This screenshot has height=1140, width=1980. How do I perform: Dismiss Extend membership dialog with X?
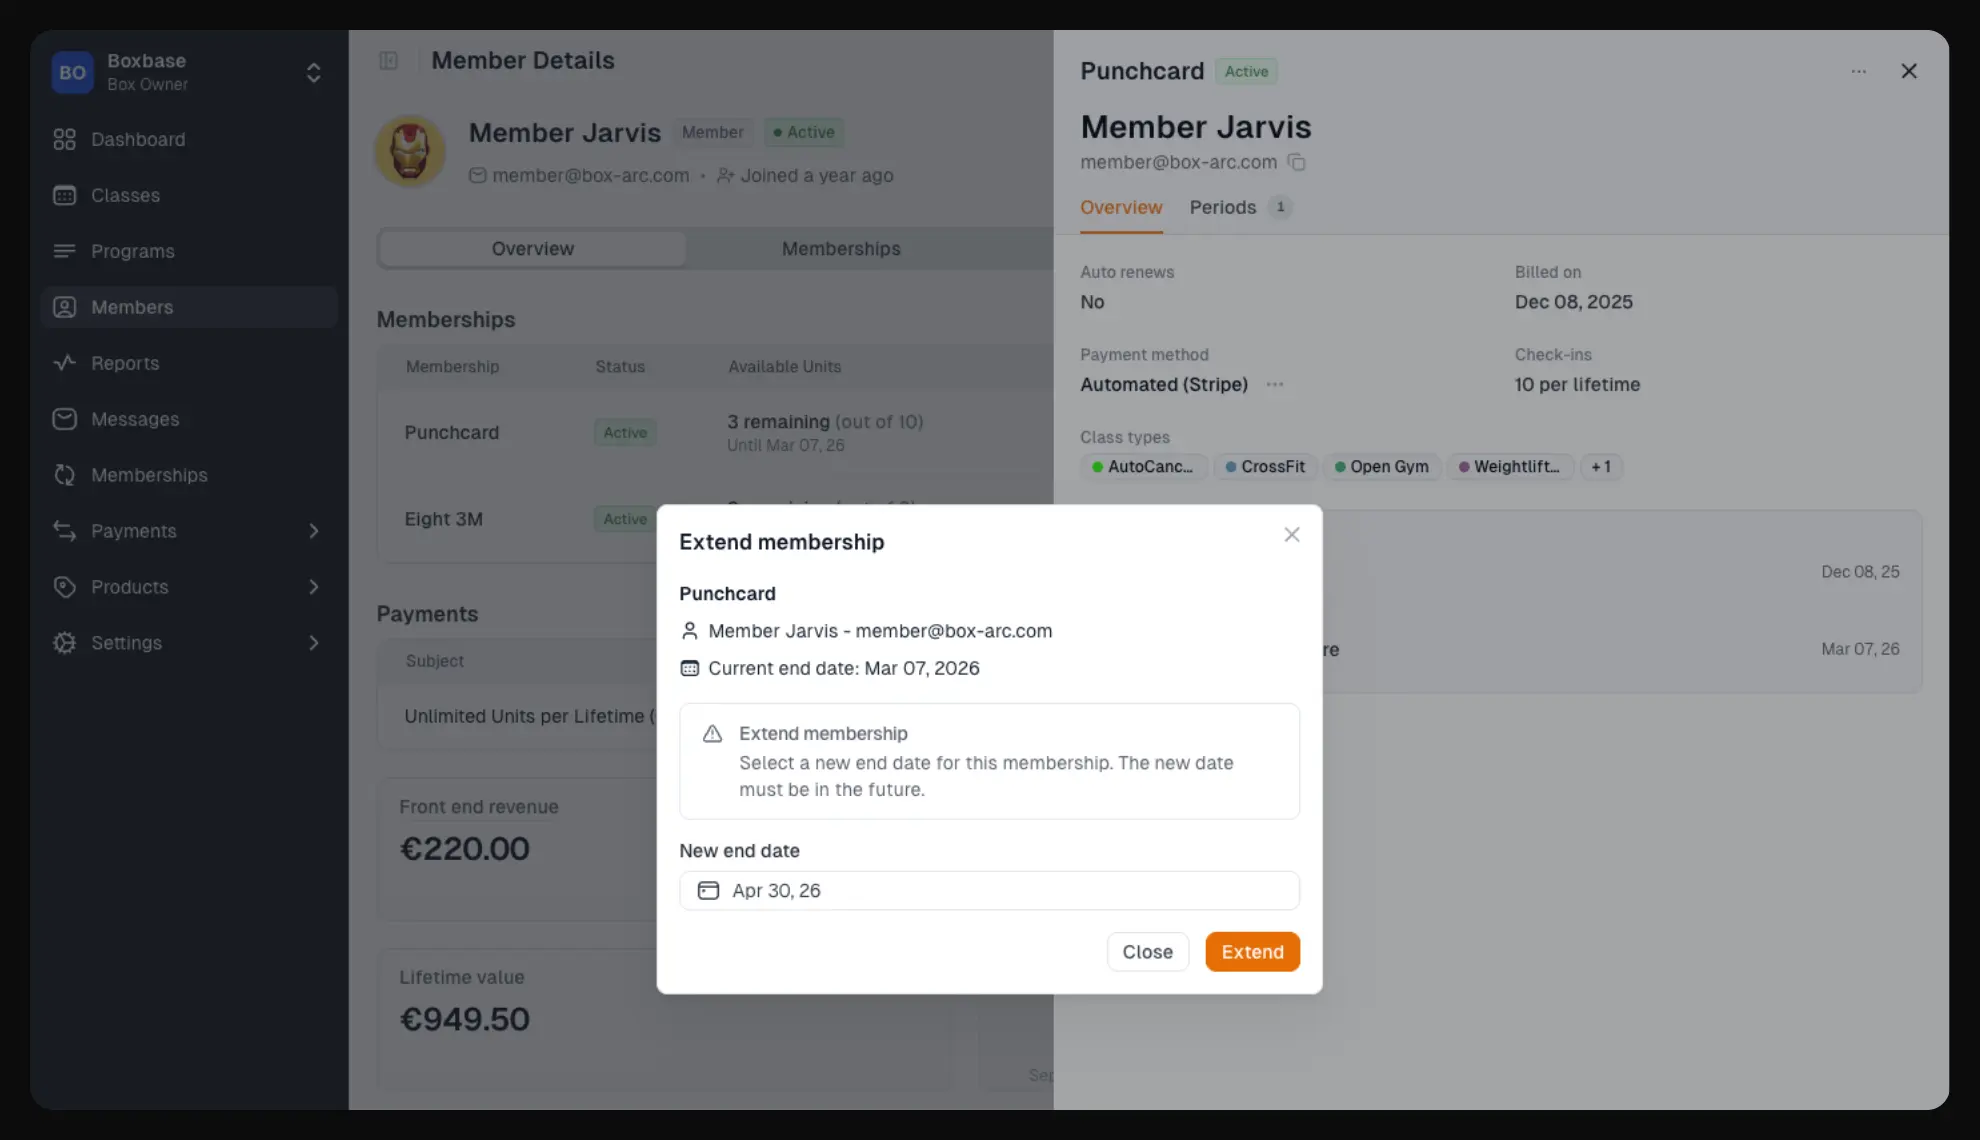pos(1292,535)
